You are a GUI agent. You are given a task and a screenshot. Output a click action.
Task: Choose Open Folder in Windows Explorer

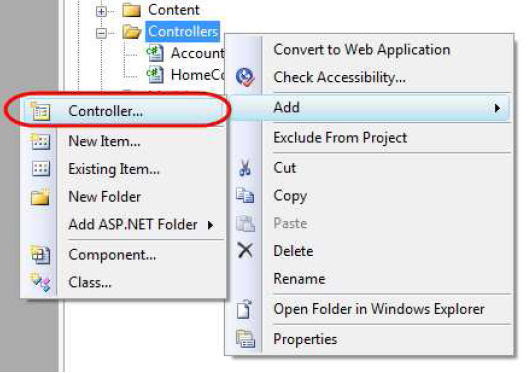379,309
